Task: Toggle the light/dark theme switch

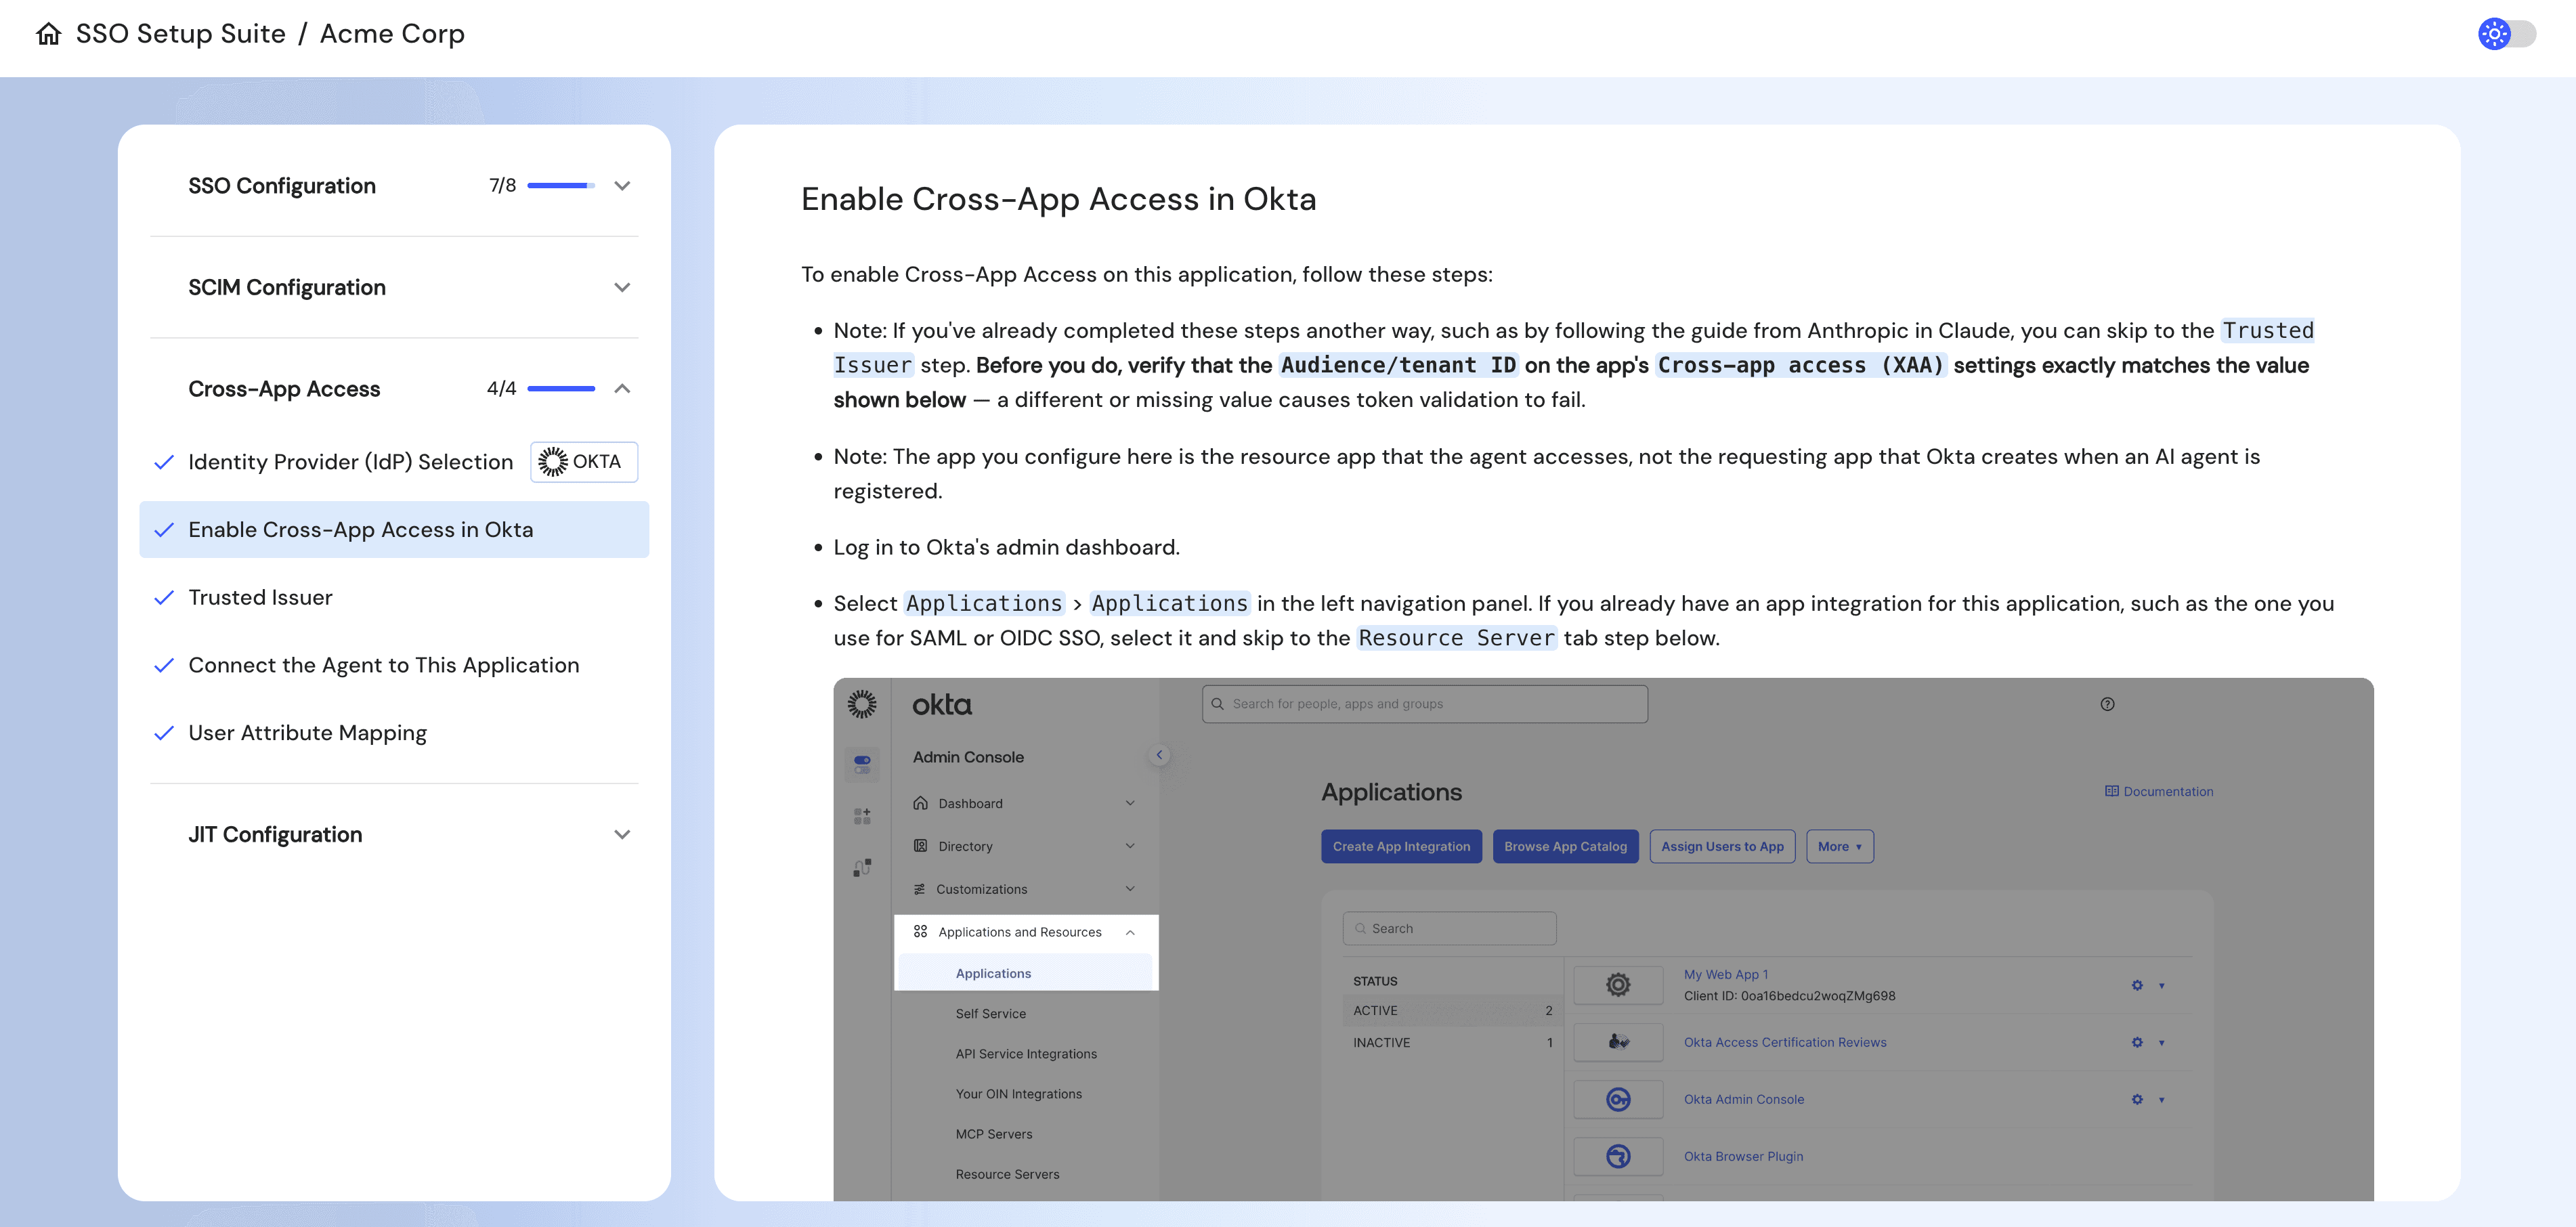Action: (x=2506, y=34)
